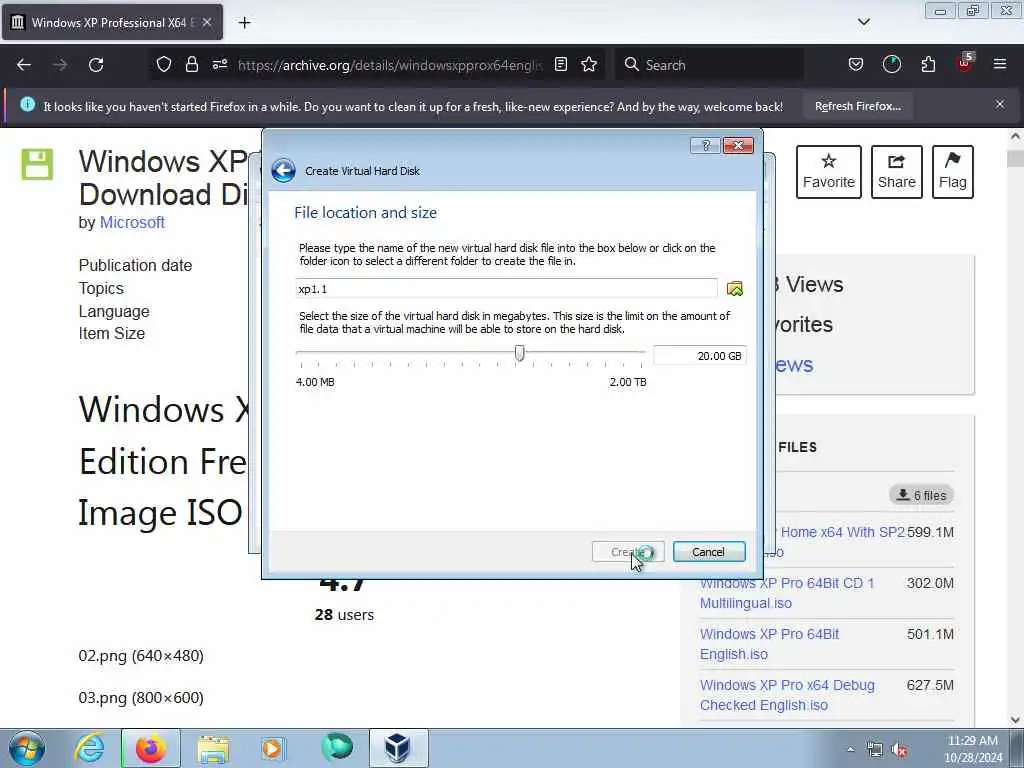Click Refresh Firefox button
The width and height of the screenshot is (1024, 768).
pyautogui.click(x=857, y=106)
